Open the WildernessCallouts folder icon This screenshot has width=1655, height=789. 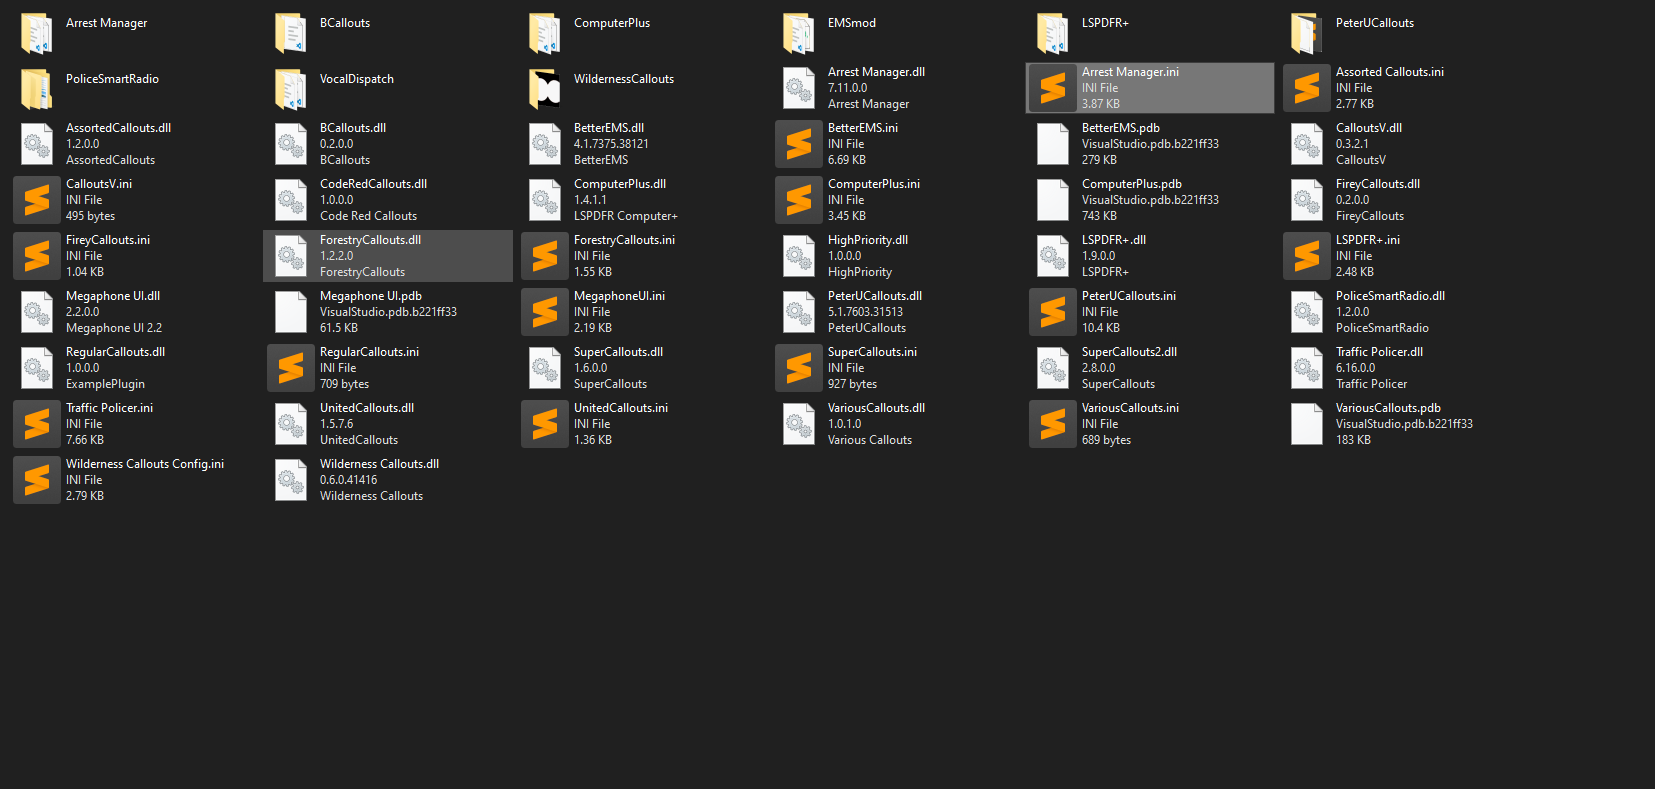tap(545, 88)
